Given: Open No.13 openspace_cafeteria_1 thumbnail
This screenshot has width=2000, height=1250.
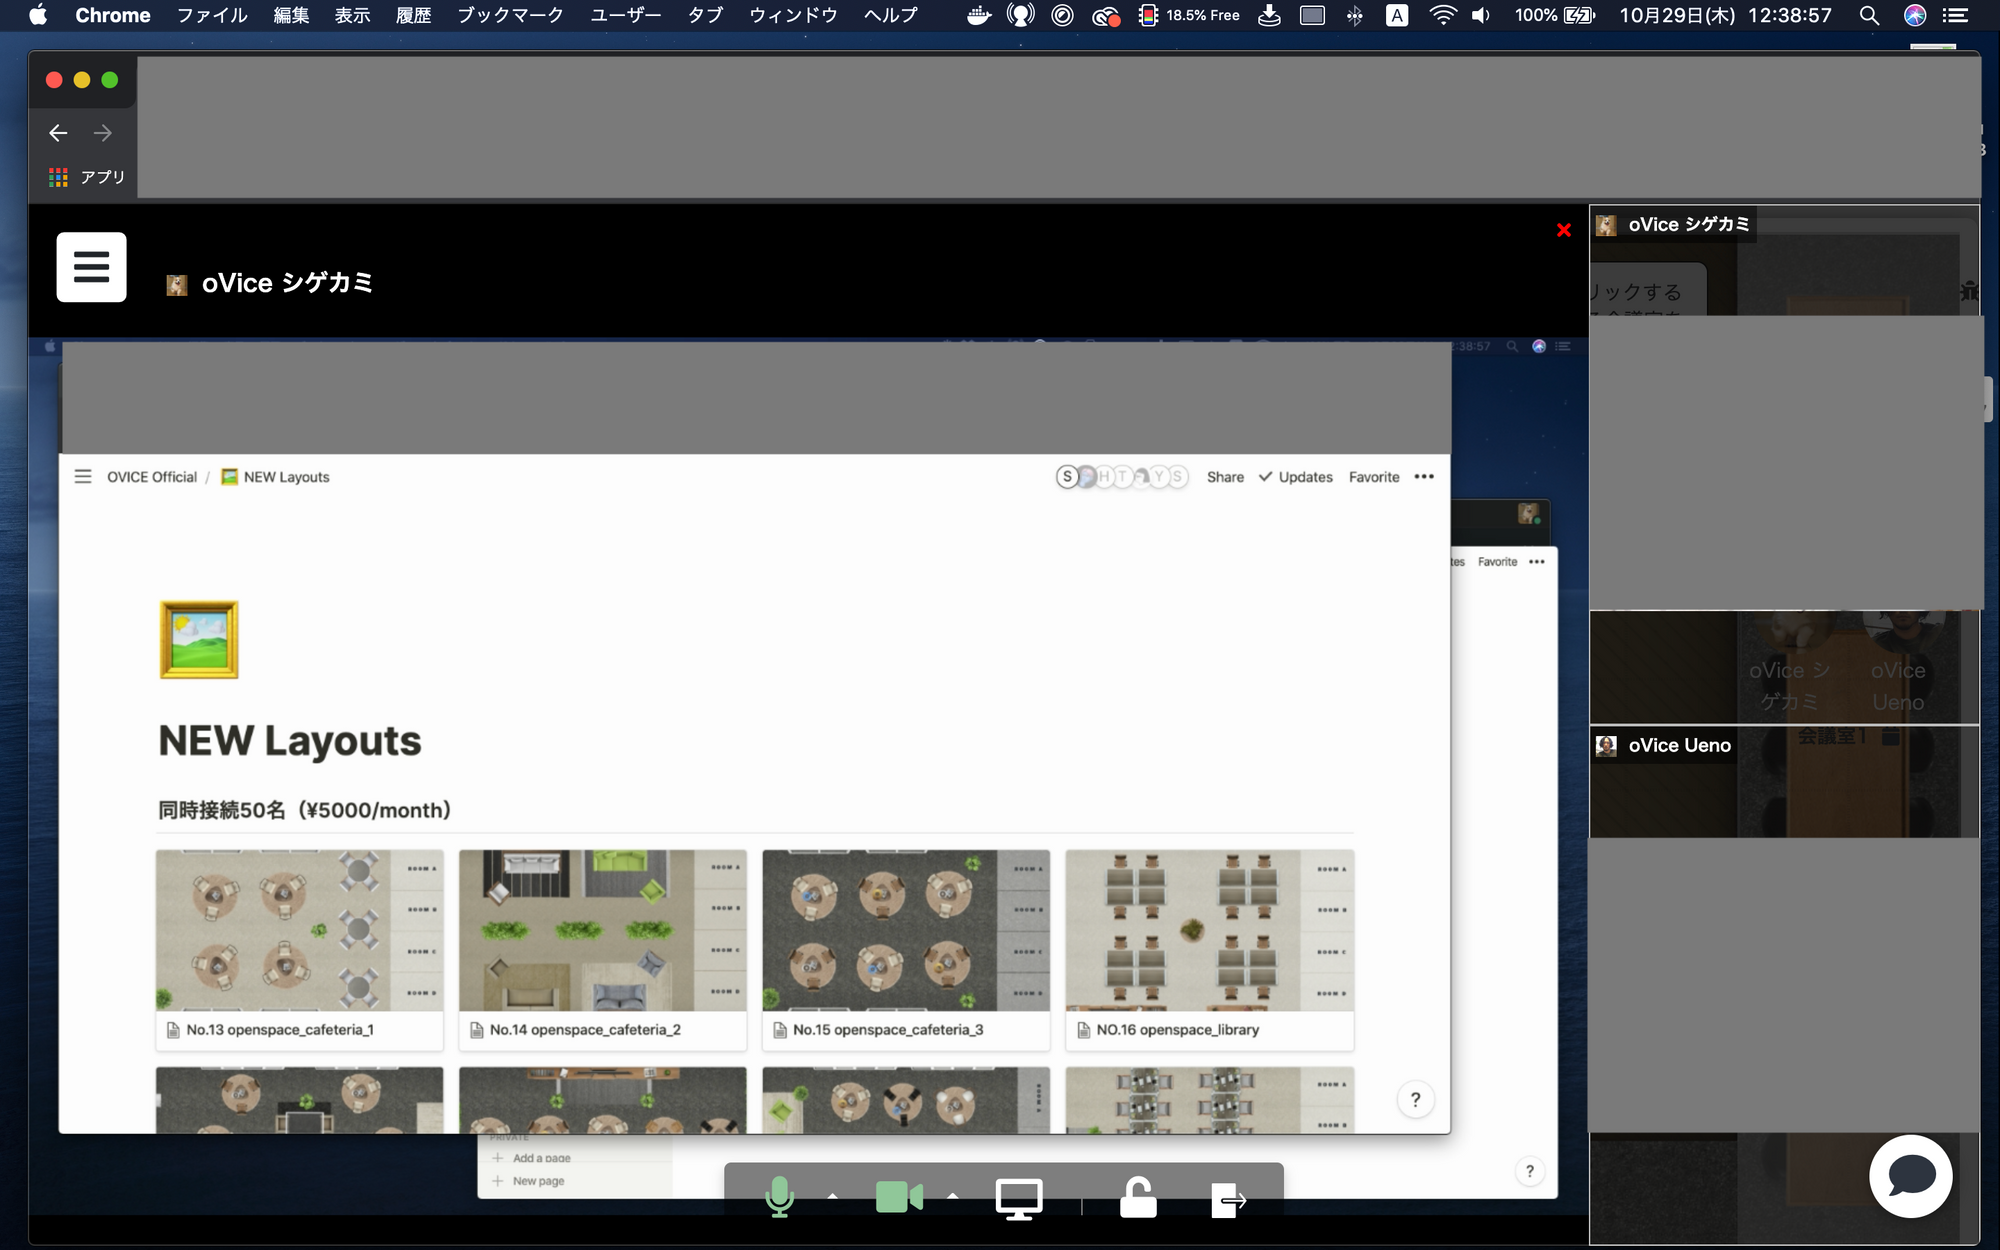Looking at the screenshot, I should (x=299, y=930).
